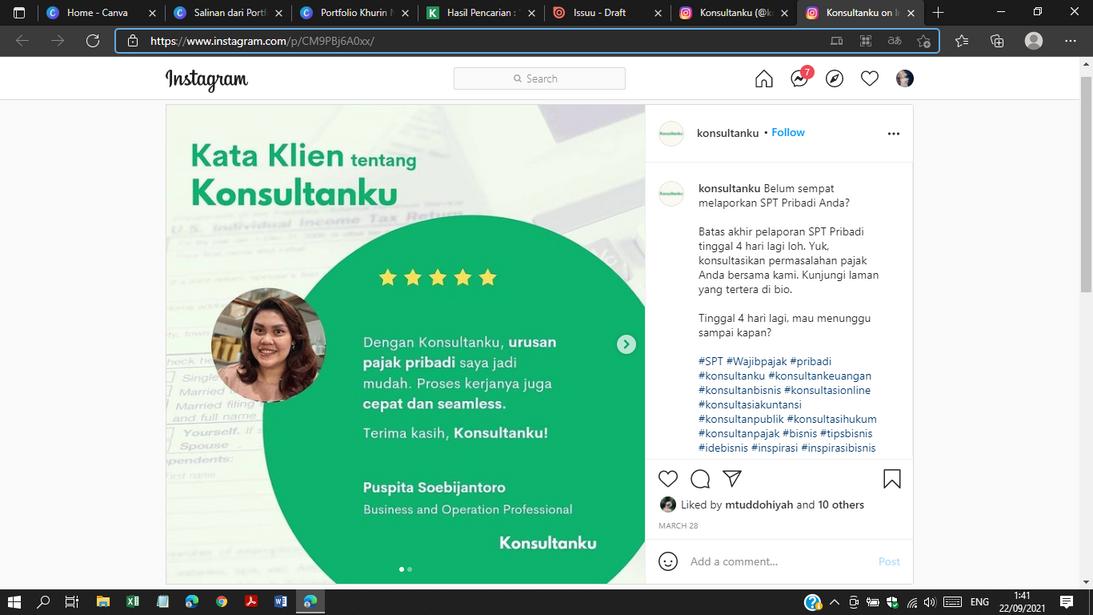Viewport: 1093px width, 615px height.
Task: Go back in browser history
Action: 22,41
